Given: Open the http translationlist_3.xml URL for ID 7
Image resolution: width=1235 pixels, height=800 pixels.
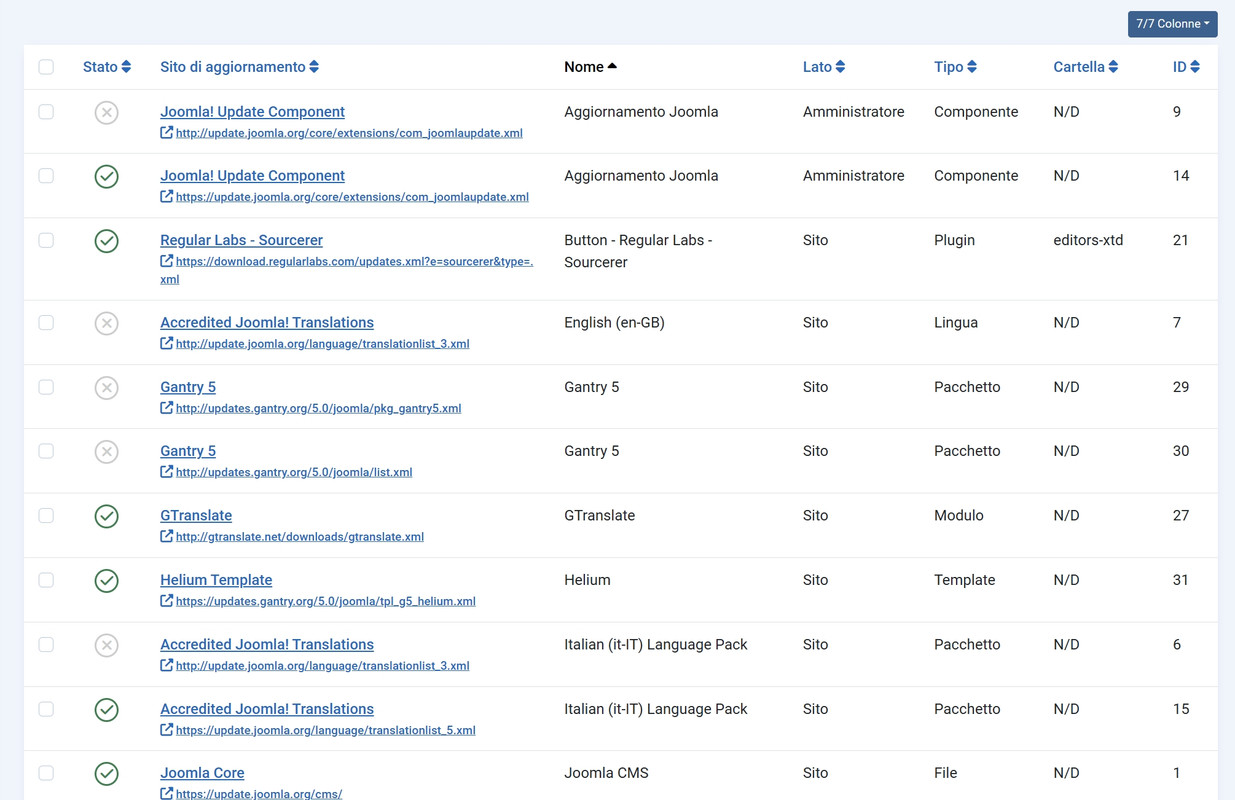Looking at the screenshot, I should (x=322, y=344).
